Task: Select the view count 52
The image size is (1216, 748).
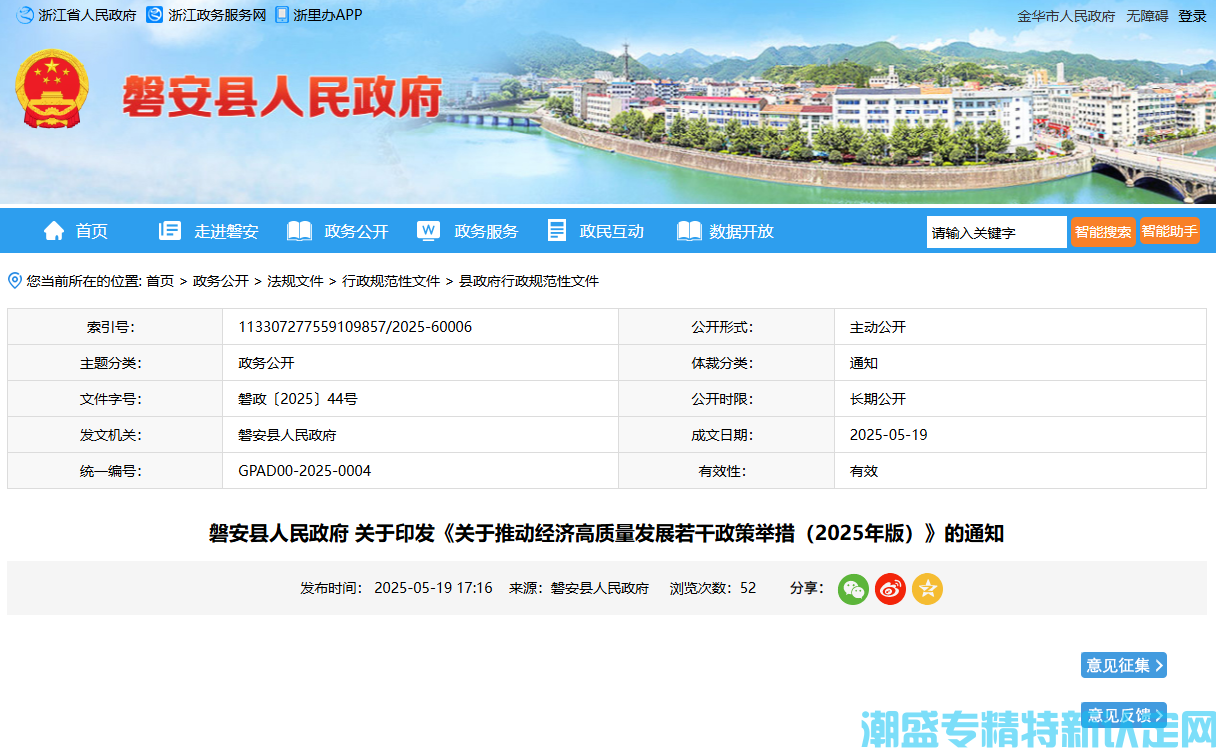Action: [748, 588]
